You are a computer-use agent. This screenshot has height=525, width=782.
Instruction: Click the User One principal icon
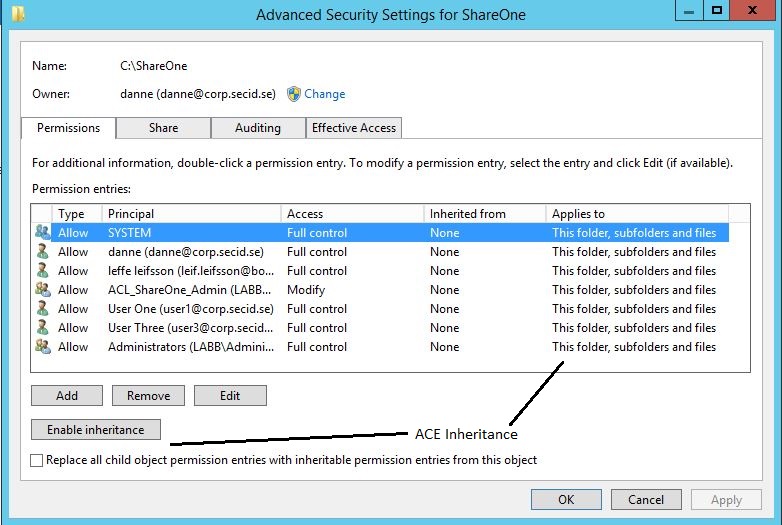coord(42,309)
